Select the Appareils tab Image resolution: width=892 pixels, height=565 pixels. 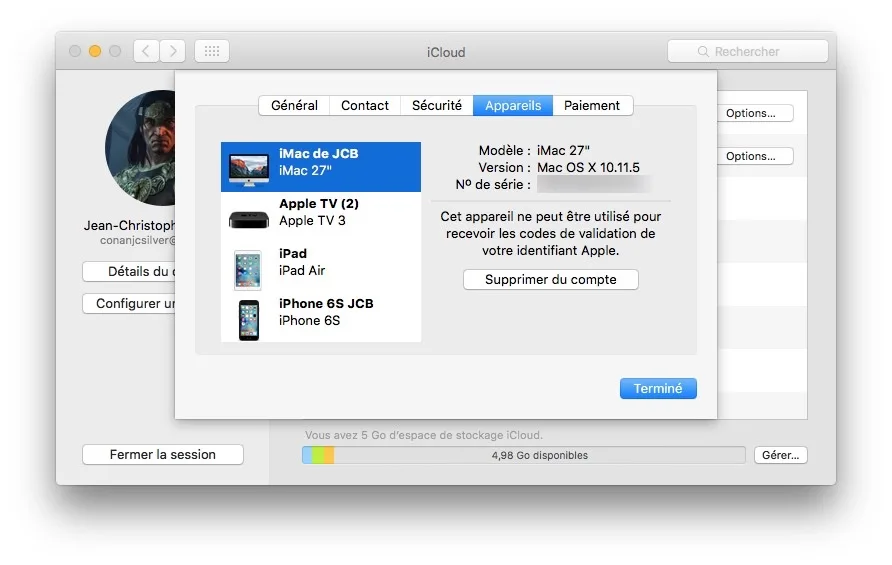(x=513, y=105)
